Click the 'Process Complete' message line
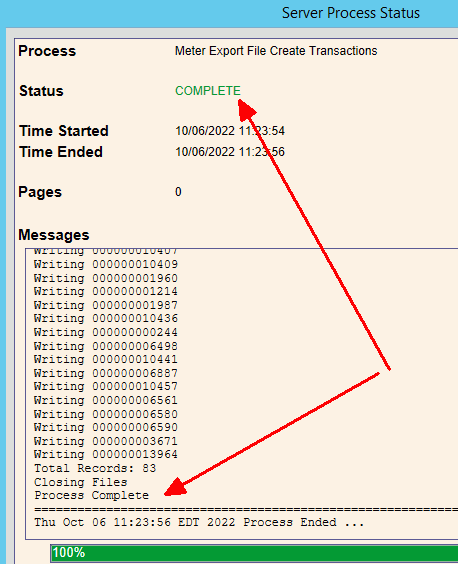Viewport: 458px width, 564px height. pyautogui.click(x=91, y=495)
